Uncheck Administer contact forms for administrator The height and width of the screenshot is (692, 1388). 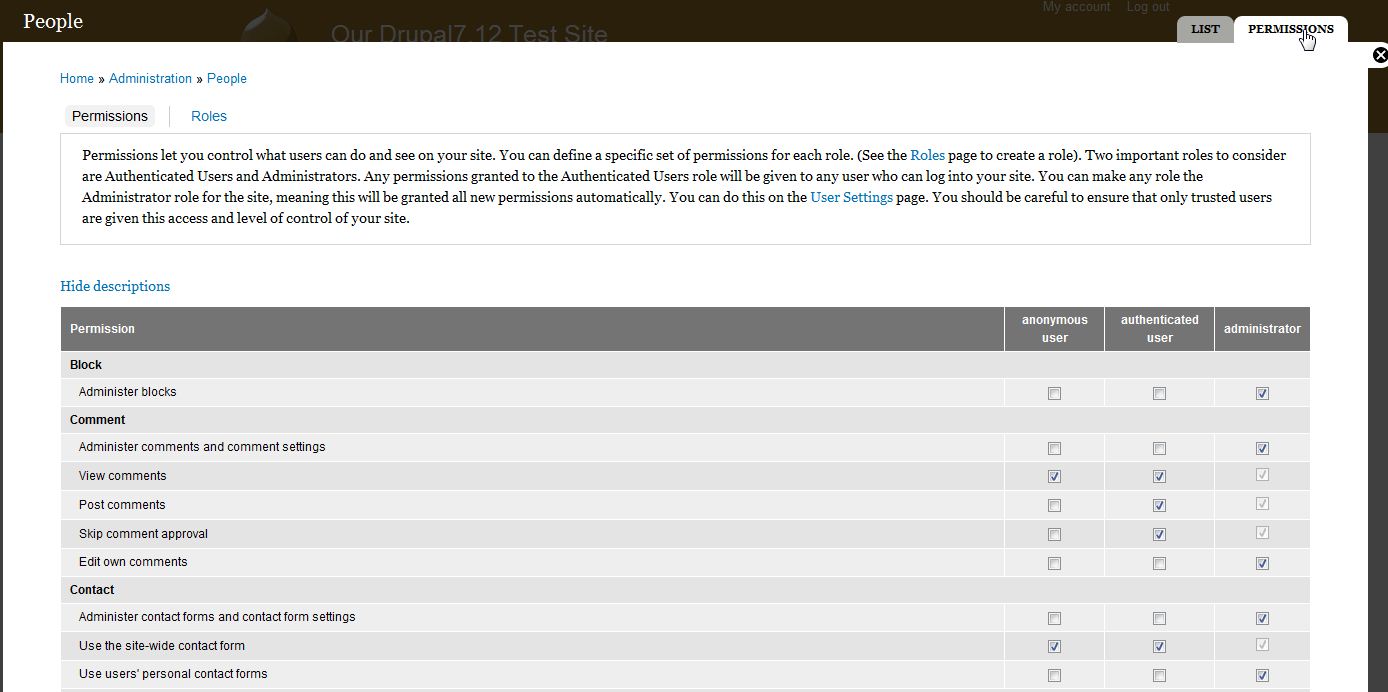pyautogui.click(x=1262, y=619)
